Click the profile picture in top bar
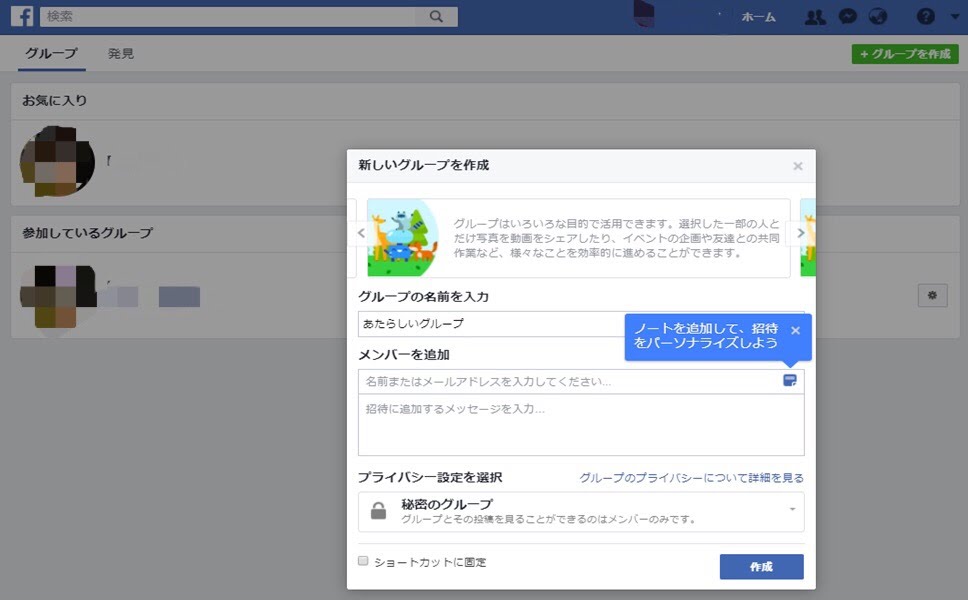 pos(644,14)
